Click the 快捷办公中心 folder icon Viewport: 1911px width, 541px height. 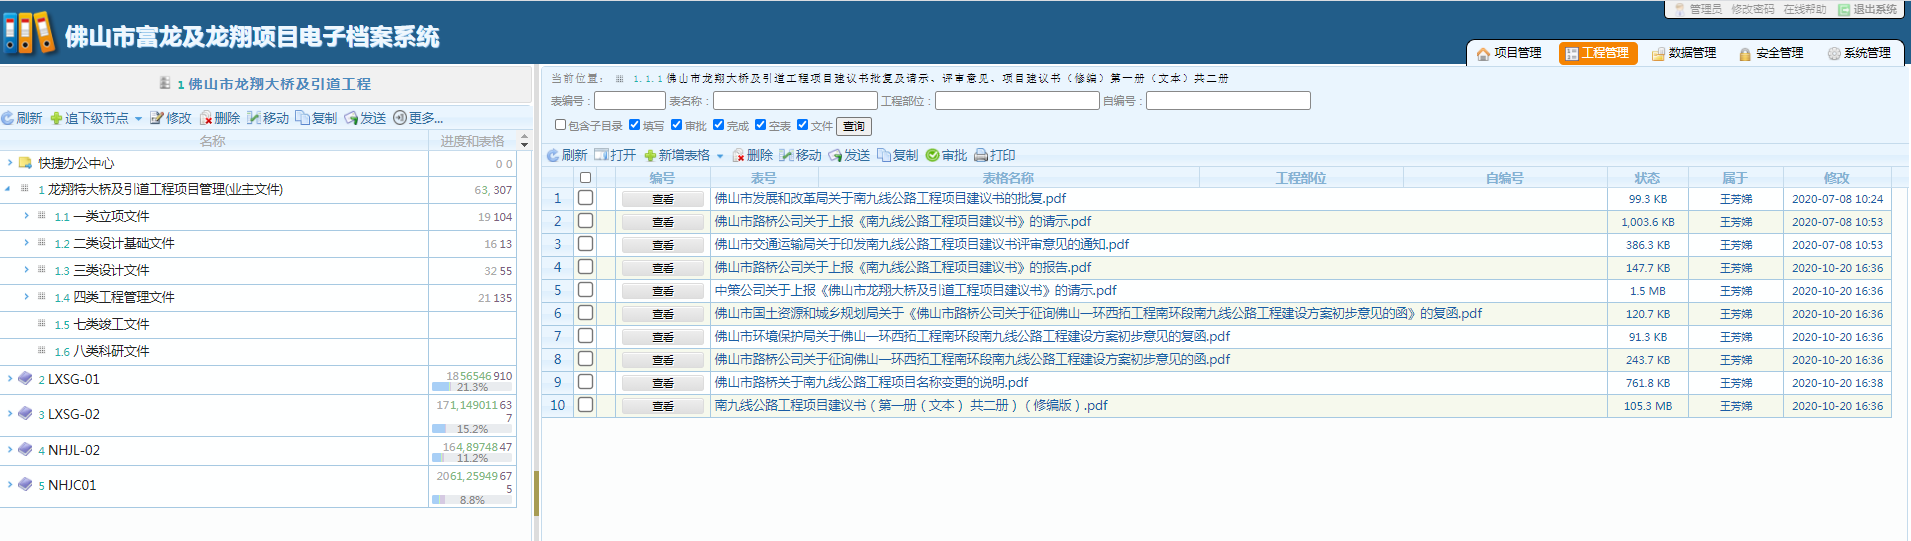point(26,162)
